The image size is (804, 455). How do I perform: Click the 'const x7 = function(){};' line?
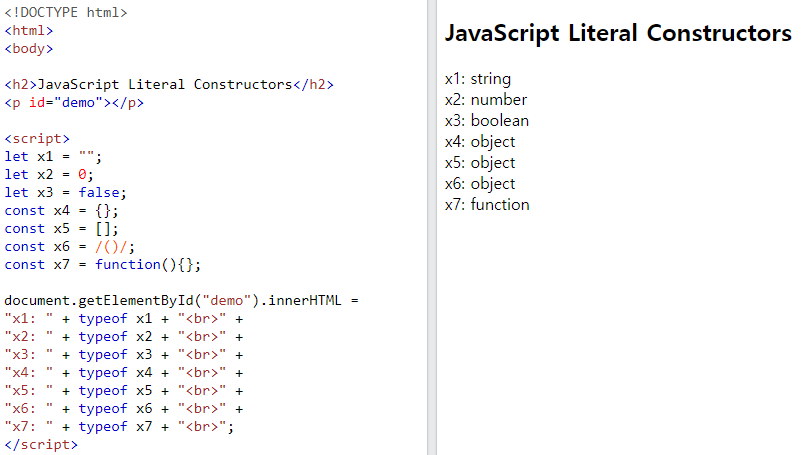(x=103, y=264)
